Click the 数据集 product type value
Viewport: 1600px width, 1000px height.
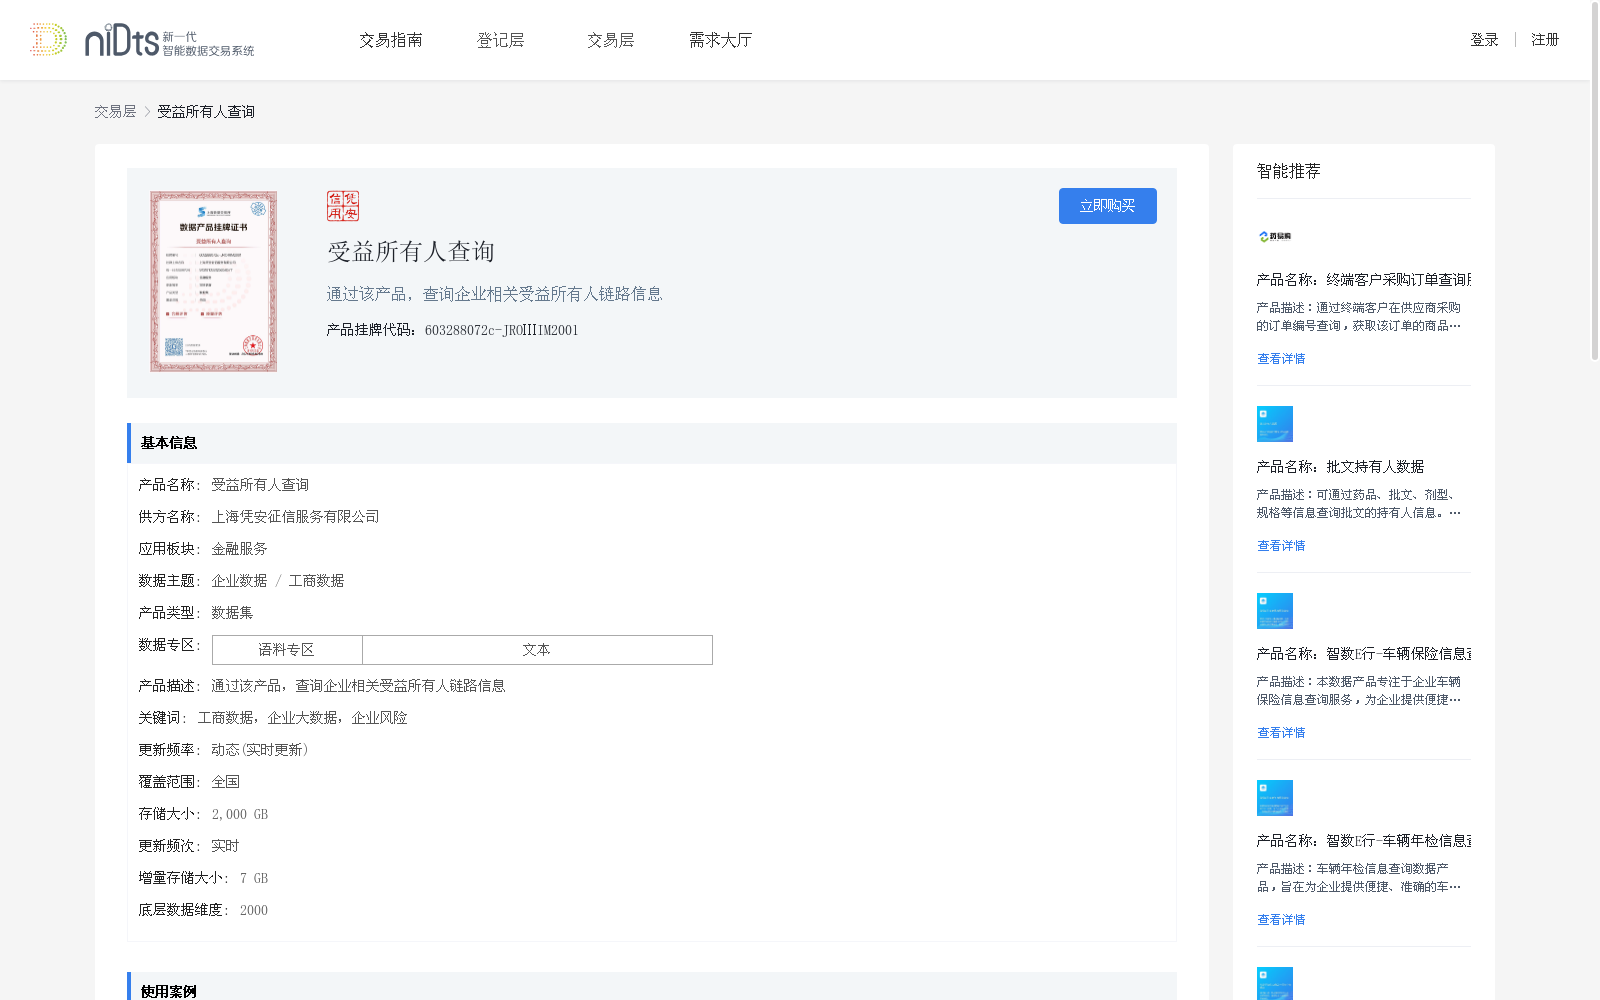(232, 613)
